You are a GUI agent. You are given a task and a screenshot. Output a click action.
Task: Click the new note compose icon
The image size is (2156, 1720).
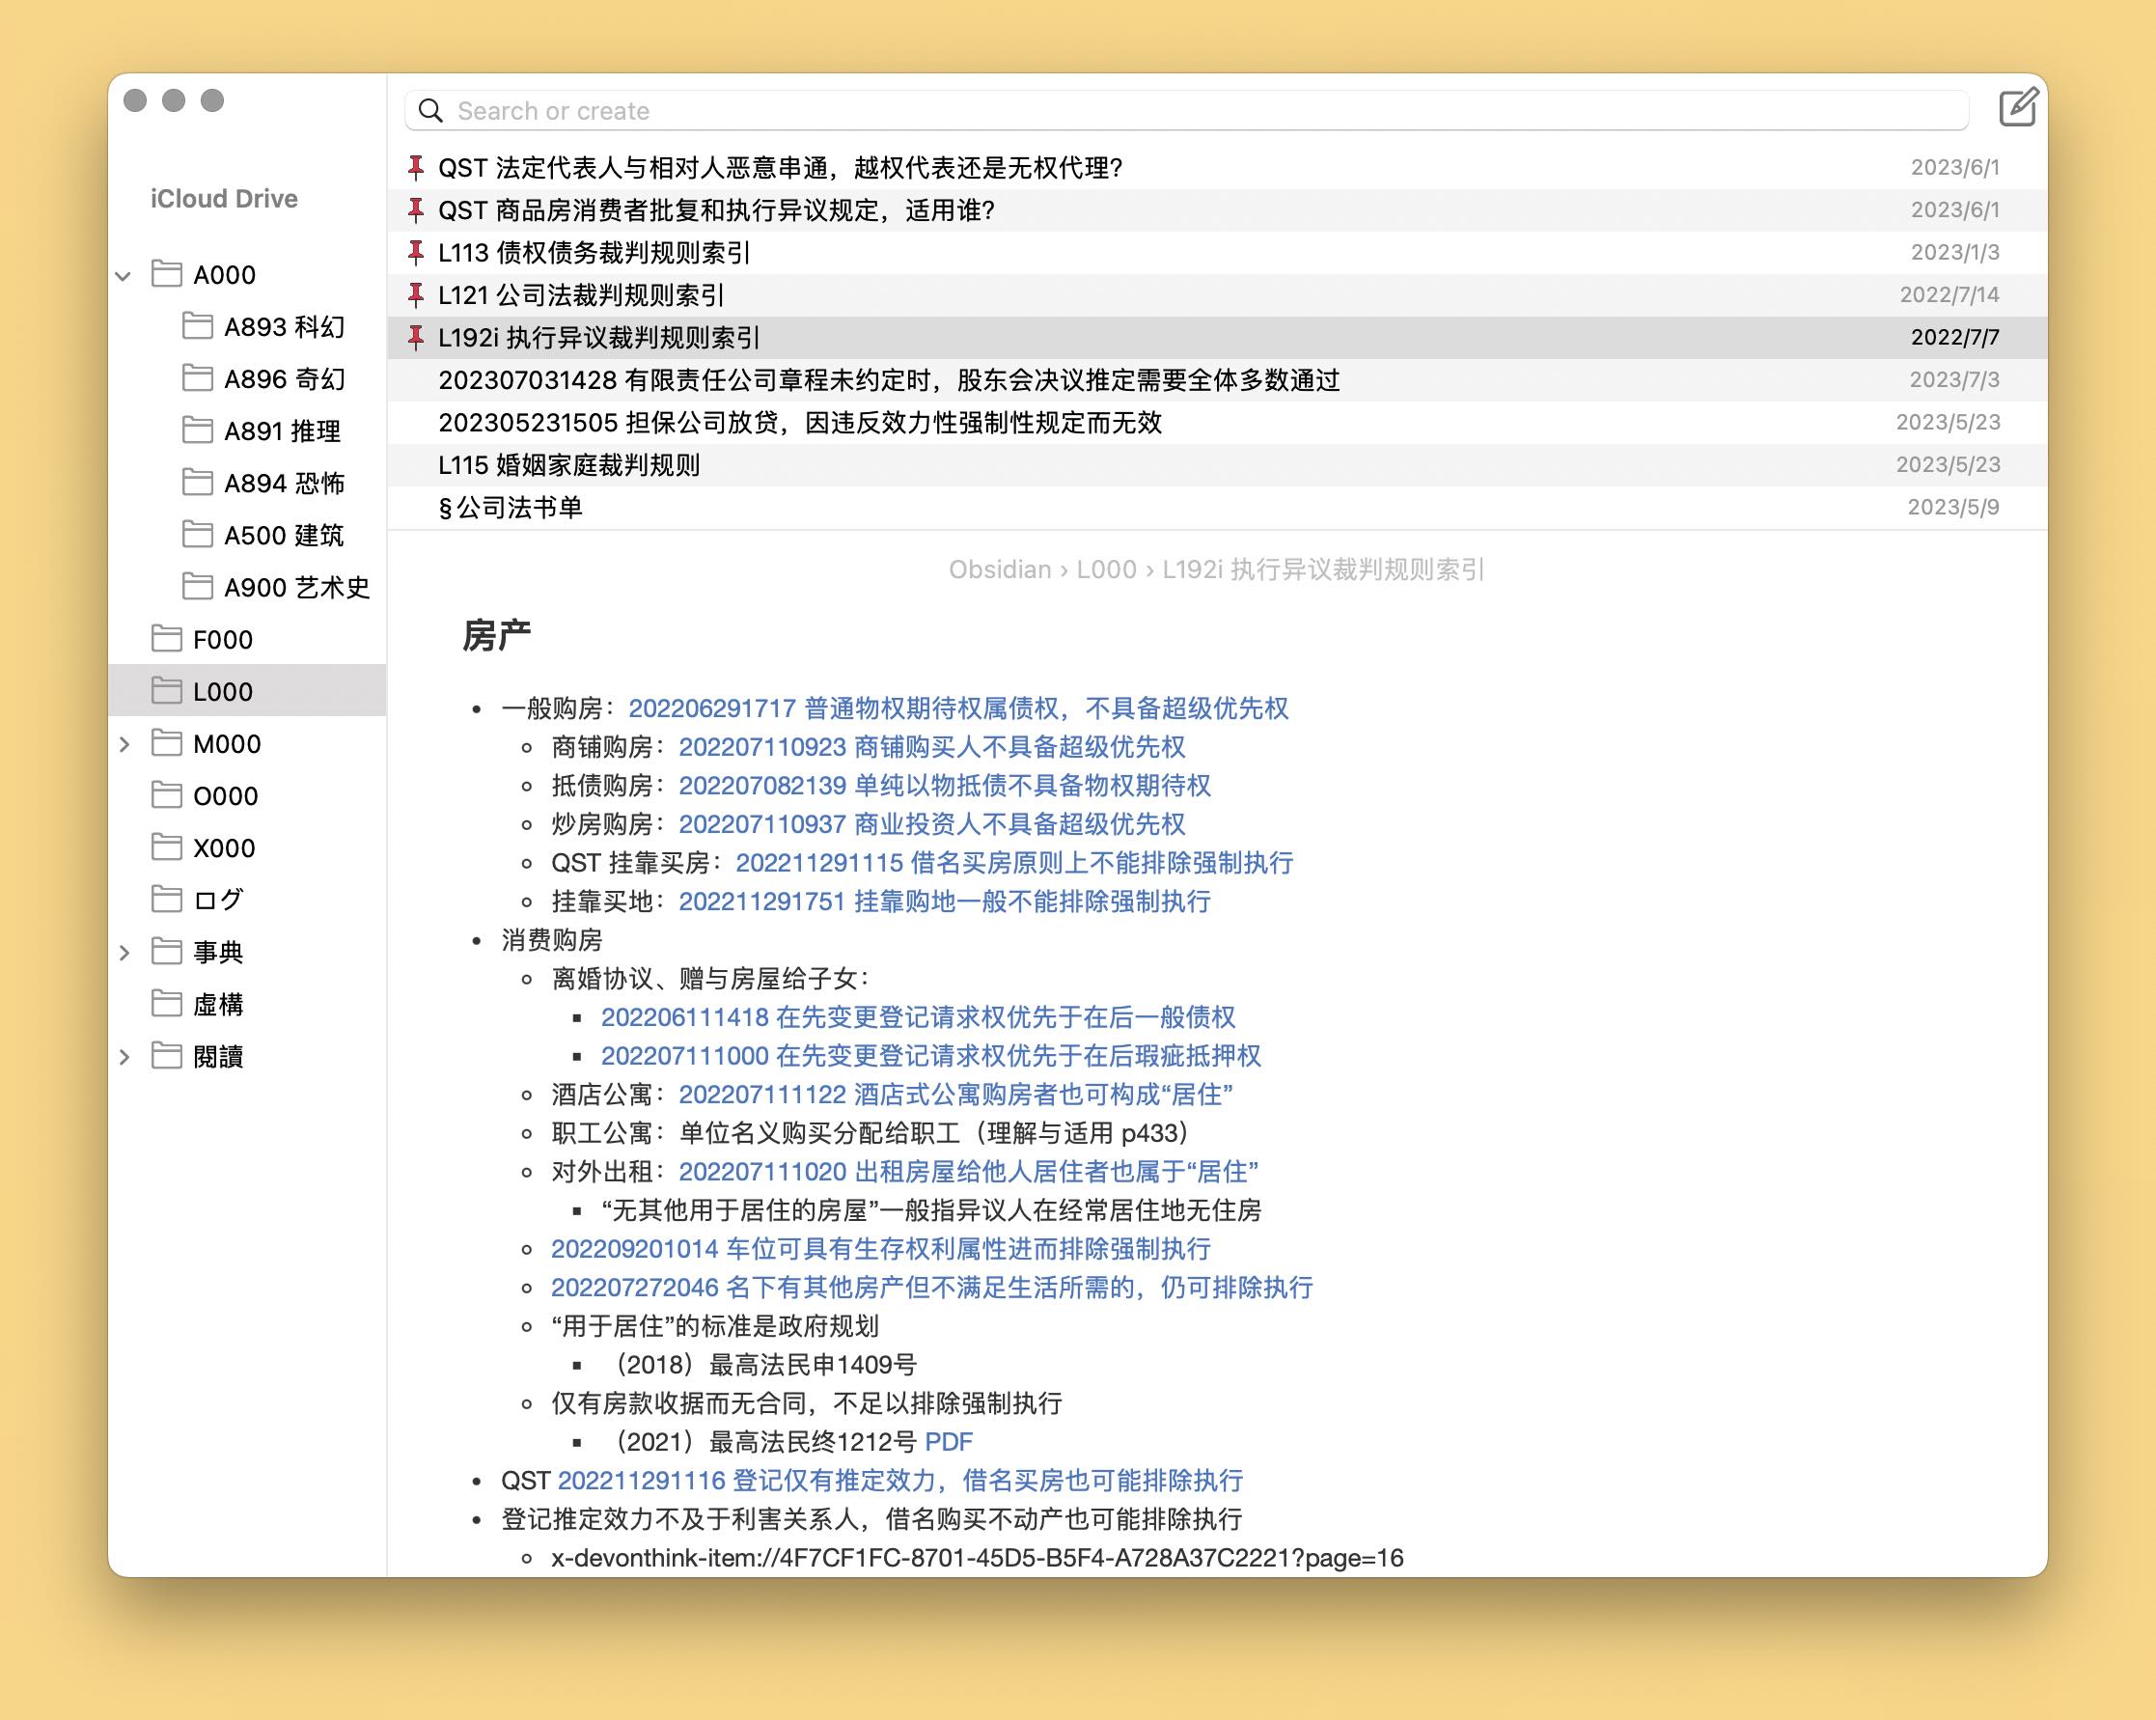[2017, 108]
